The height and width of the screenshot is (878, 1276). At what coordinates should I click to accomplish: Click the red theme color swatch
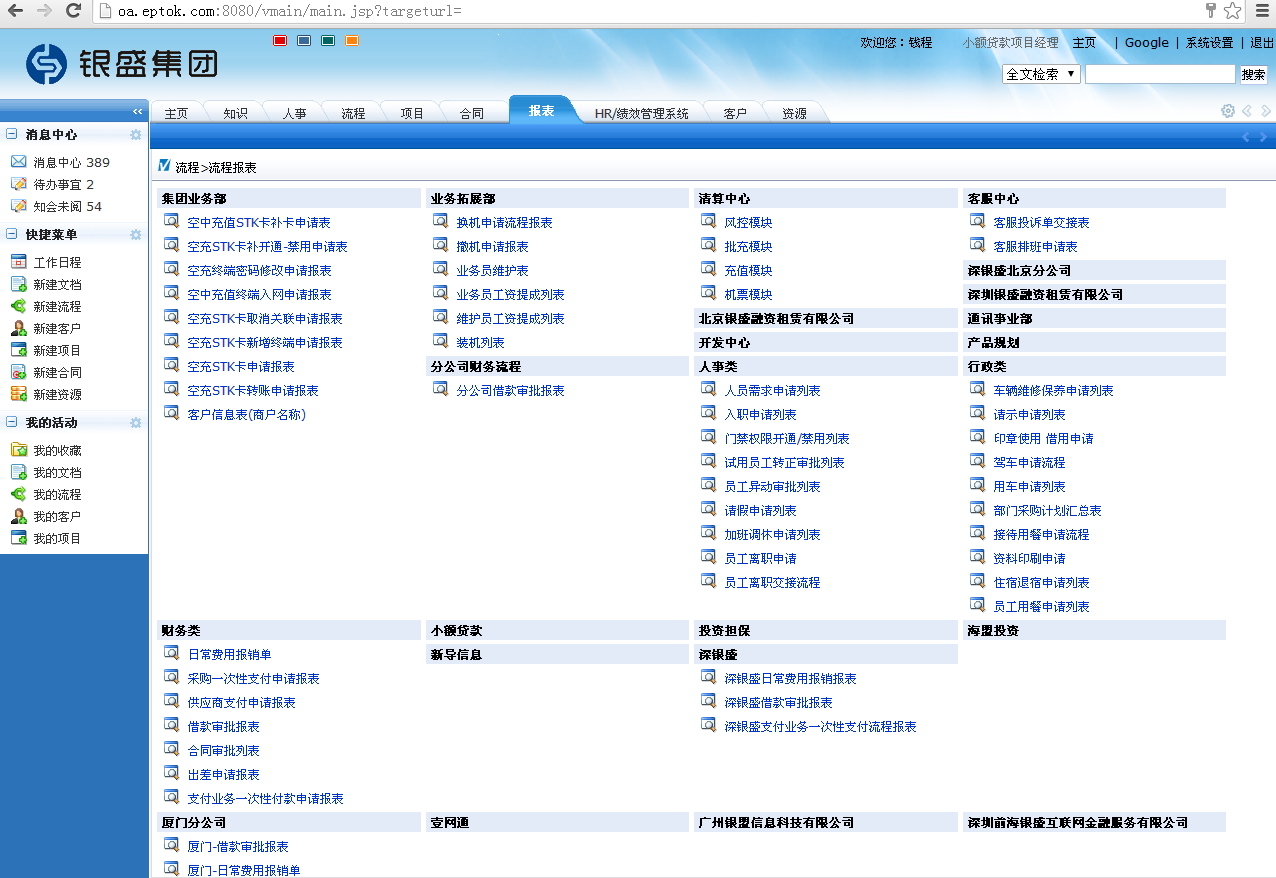point(280,41)
